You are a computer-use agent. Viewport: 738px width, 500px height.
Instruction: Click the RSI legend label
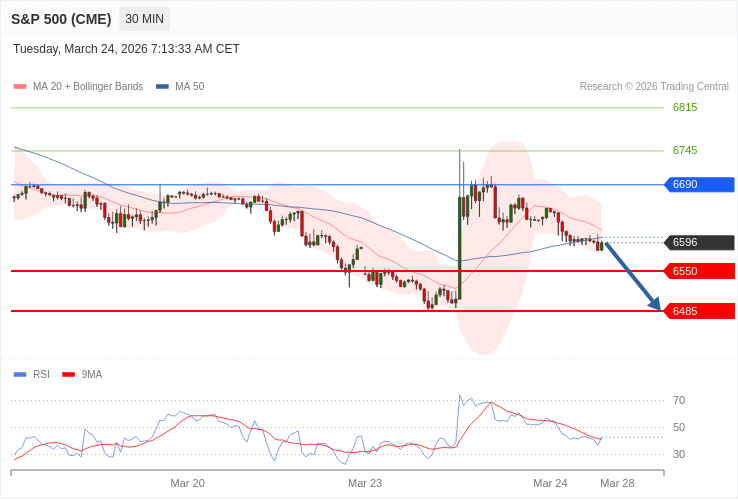point(41,375)
